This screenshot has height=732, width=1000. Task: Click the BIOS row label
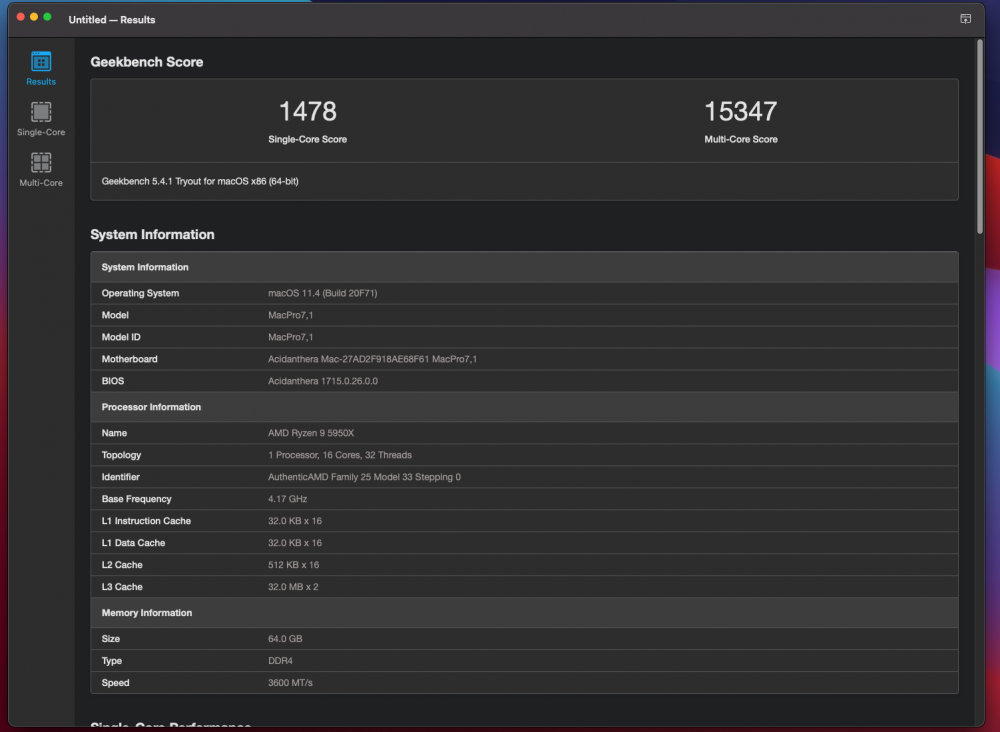point(113,381)
